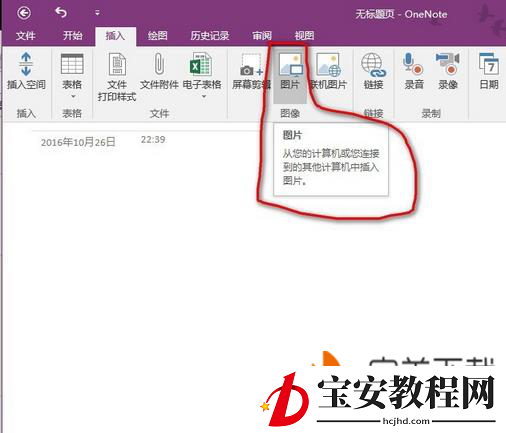506x433 pixels.
Task: Click the 屏幕剪辑 camera icon
Action: [x=251, y=64]
